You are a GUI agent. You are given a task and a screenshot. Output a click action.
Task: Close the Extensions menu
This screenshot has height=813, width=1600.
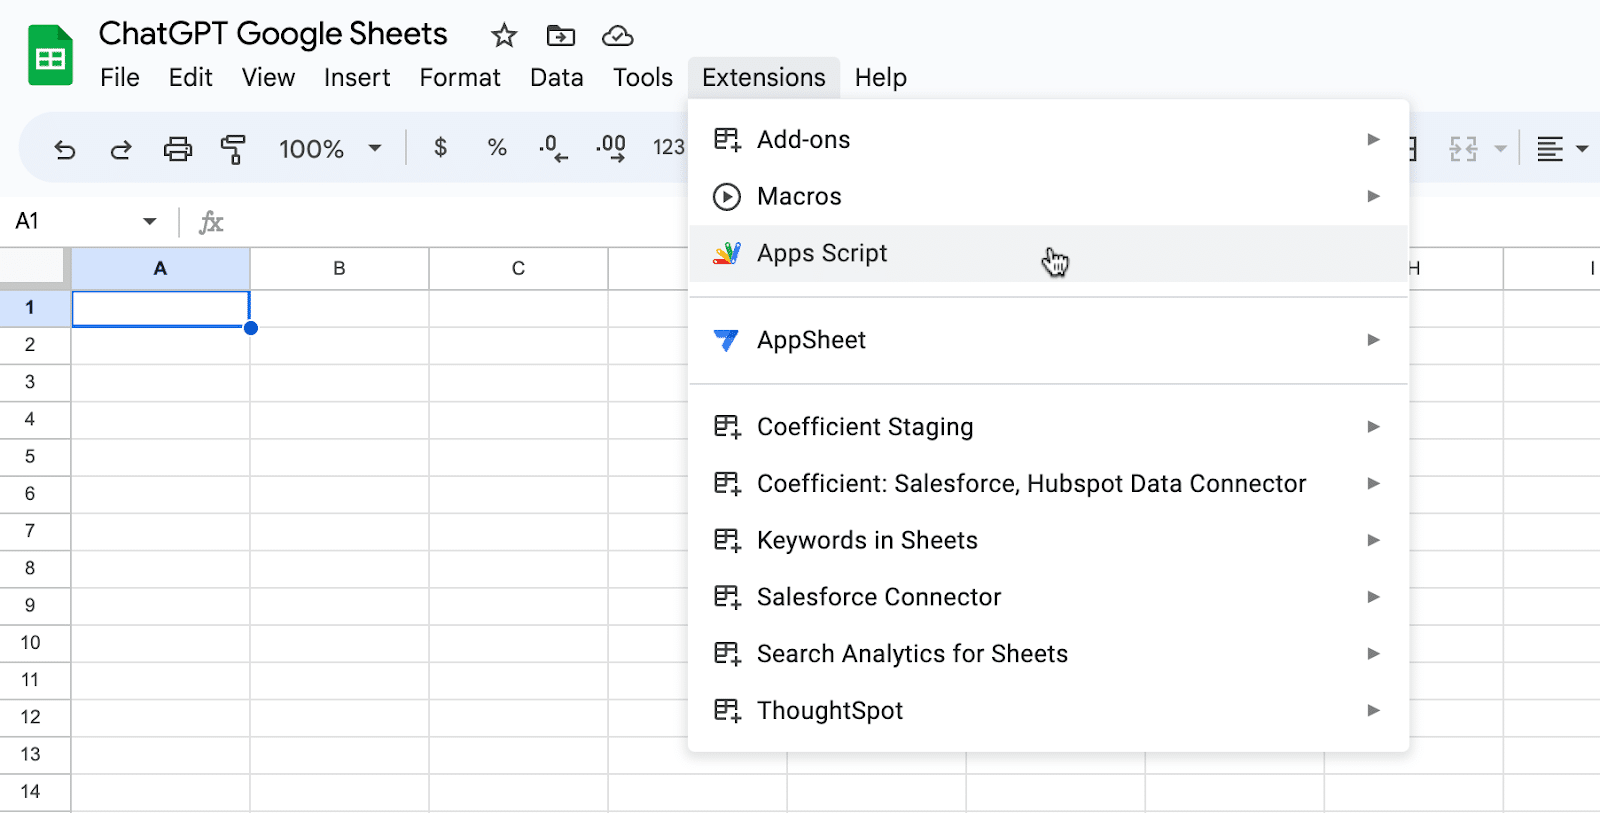click(x=764, y=77)
